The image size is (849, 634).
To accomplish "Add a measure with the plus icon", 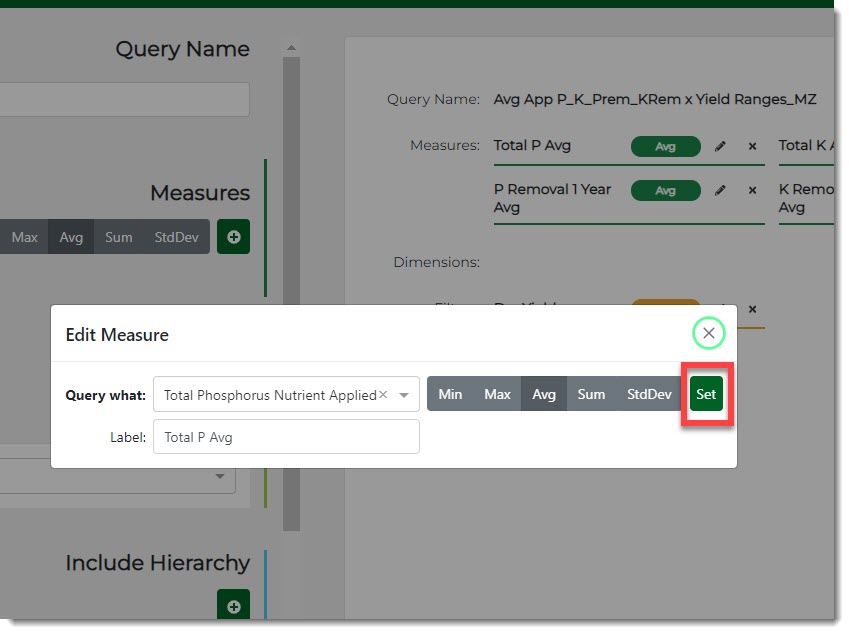I will 233,237.
